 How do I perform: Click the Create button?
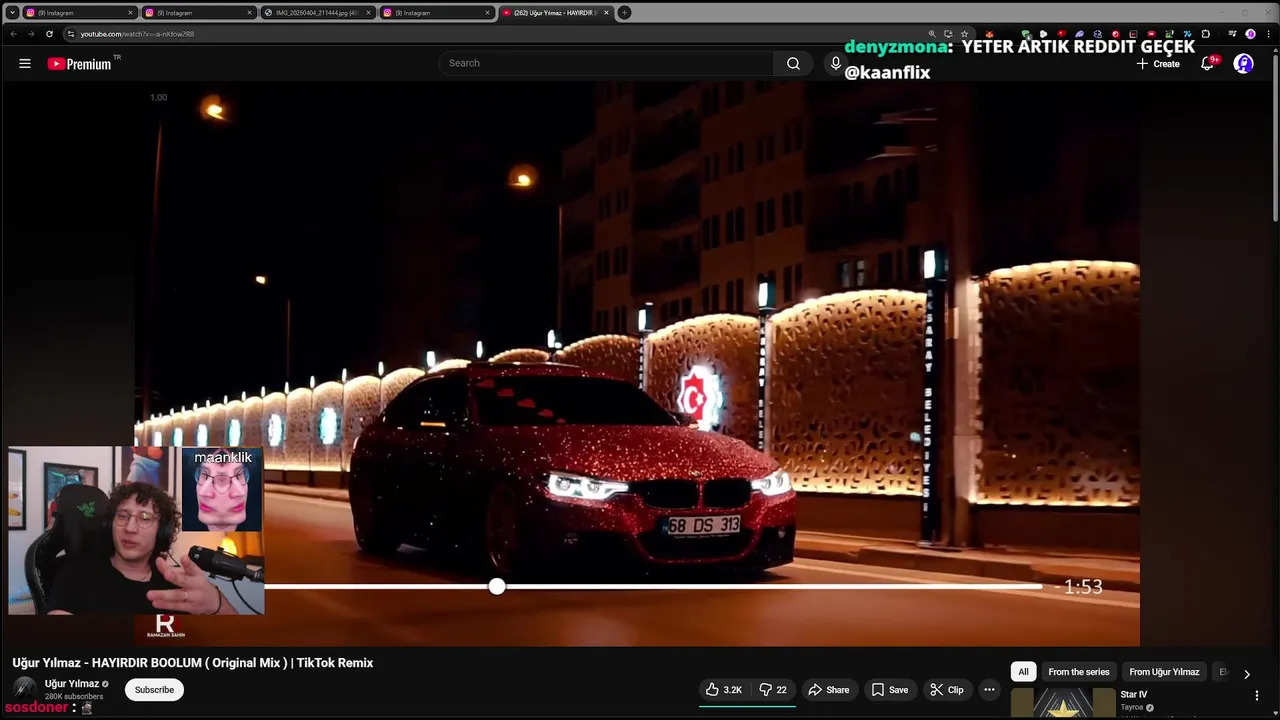(x=1158, y=63)
